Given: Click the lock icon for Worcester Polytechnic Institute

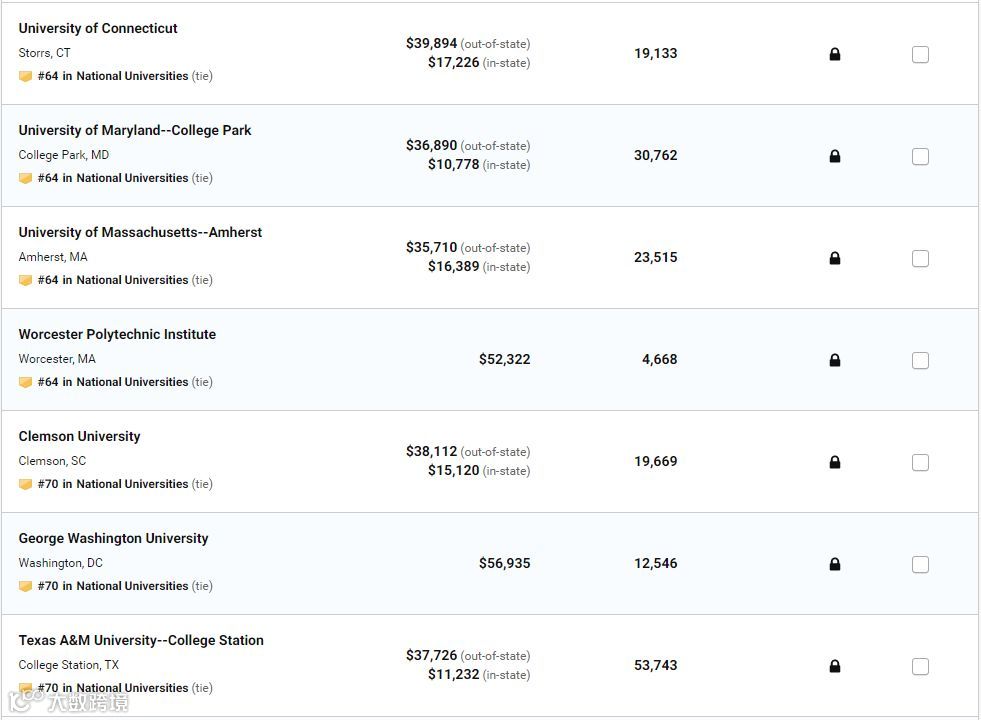Looking at the screenshot, I should tap(835, 360).
